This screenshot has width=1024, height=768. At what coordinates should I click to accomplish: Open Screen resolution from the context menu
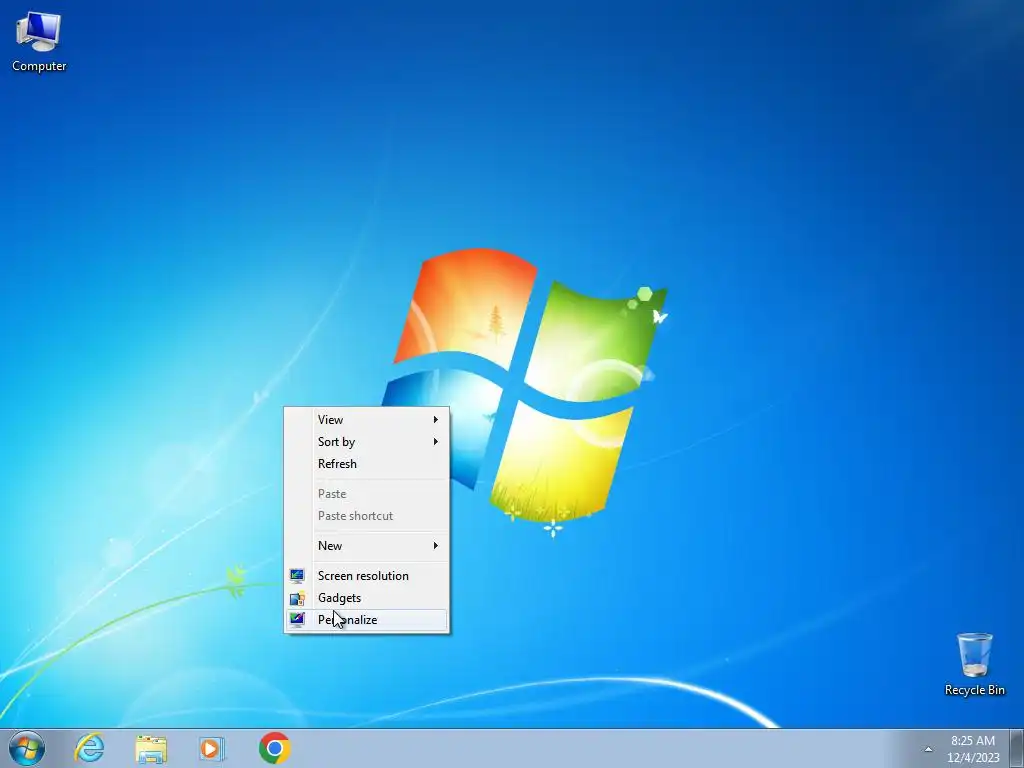[366, 576]
